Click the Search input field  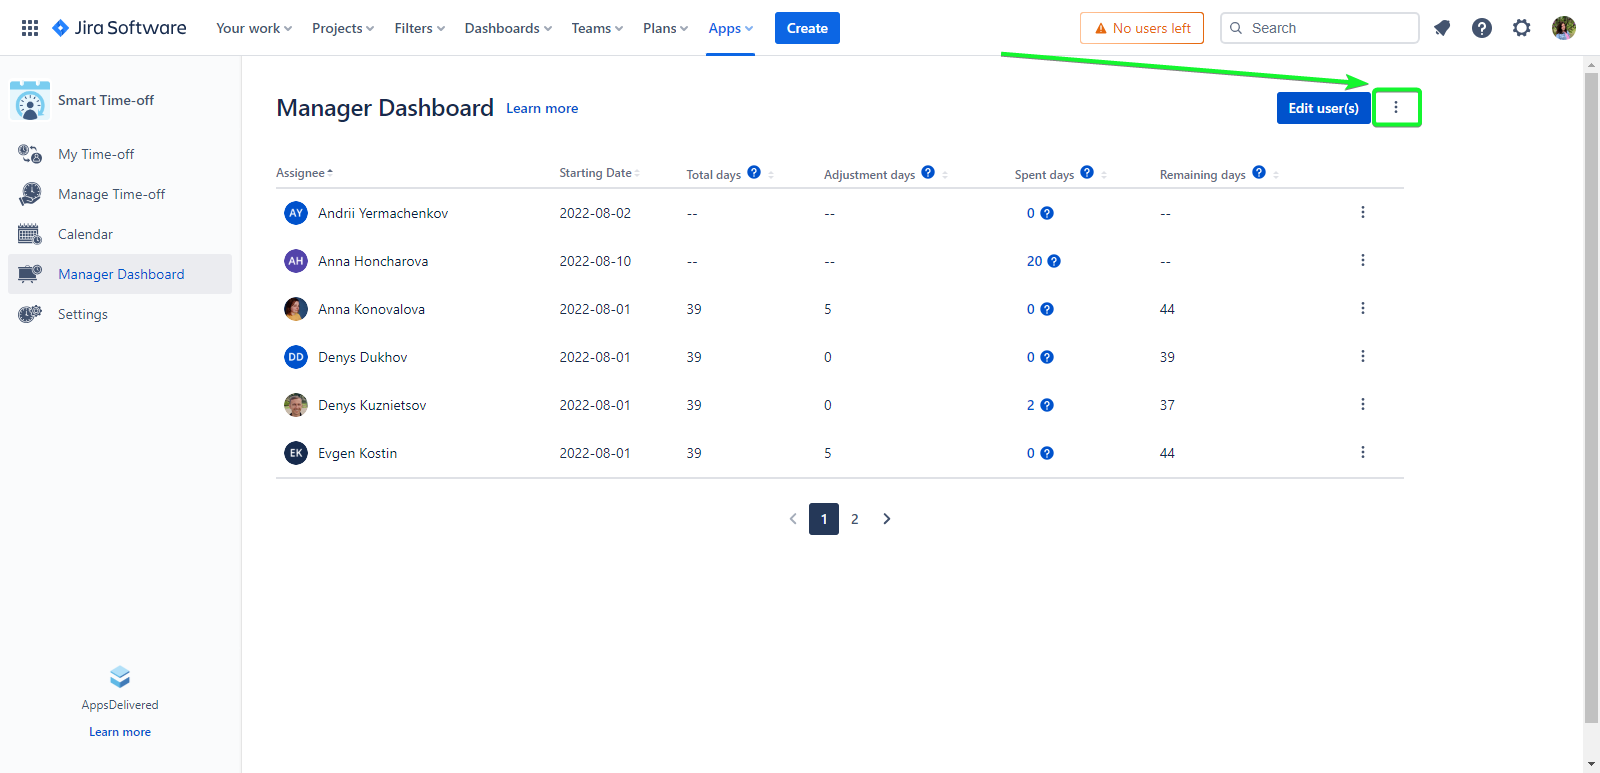(1330, 28)
